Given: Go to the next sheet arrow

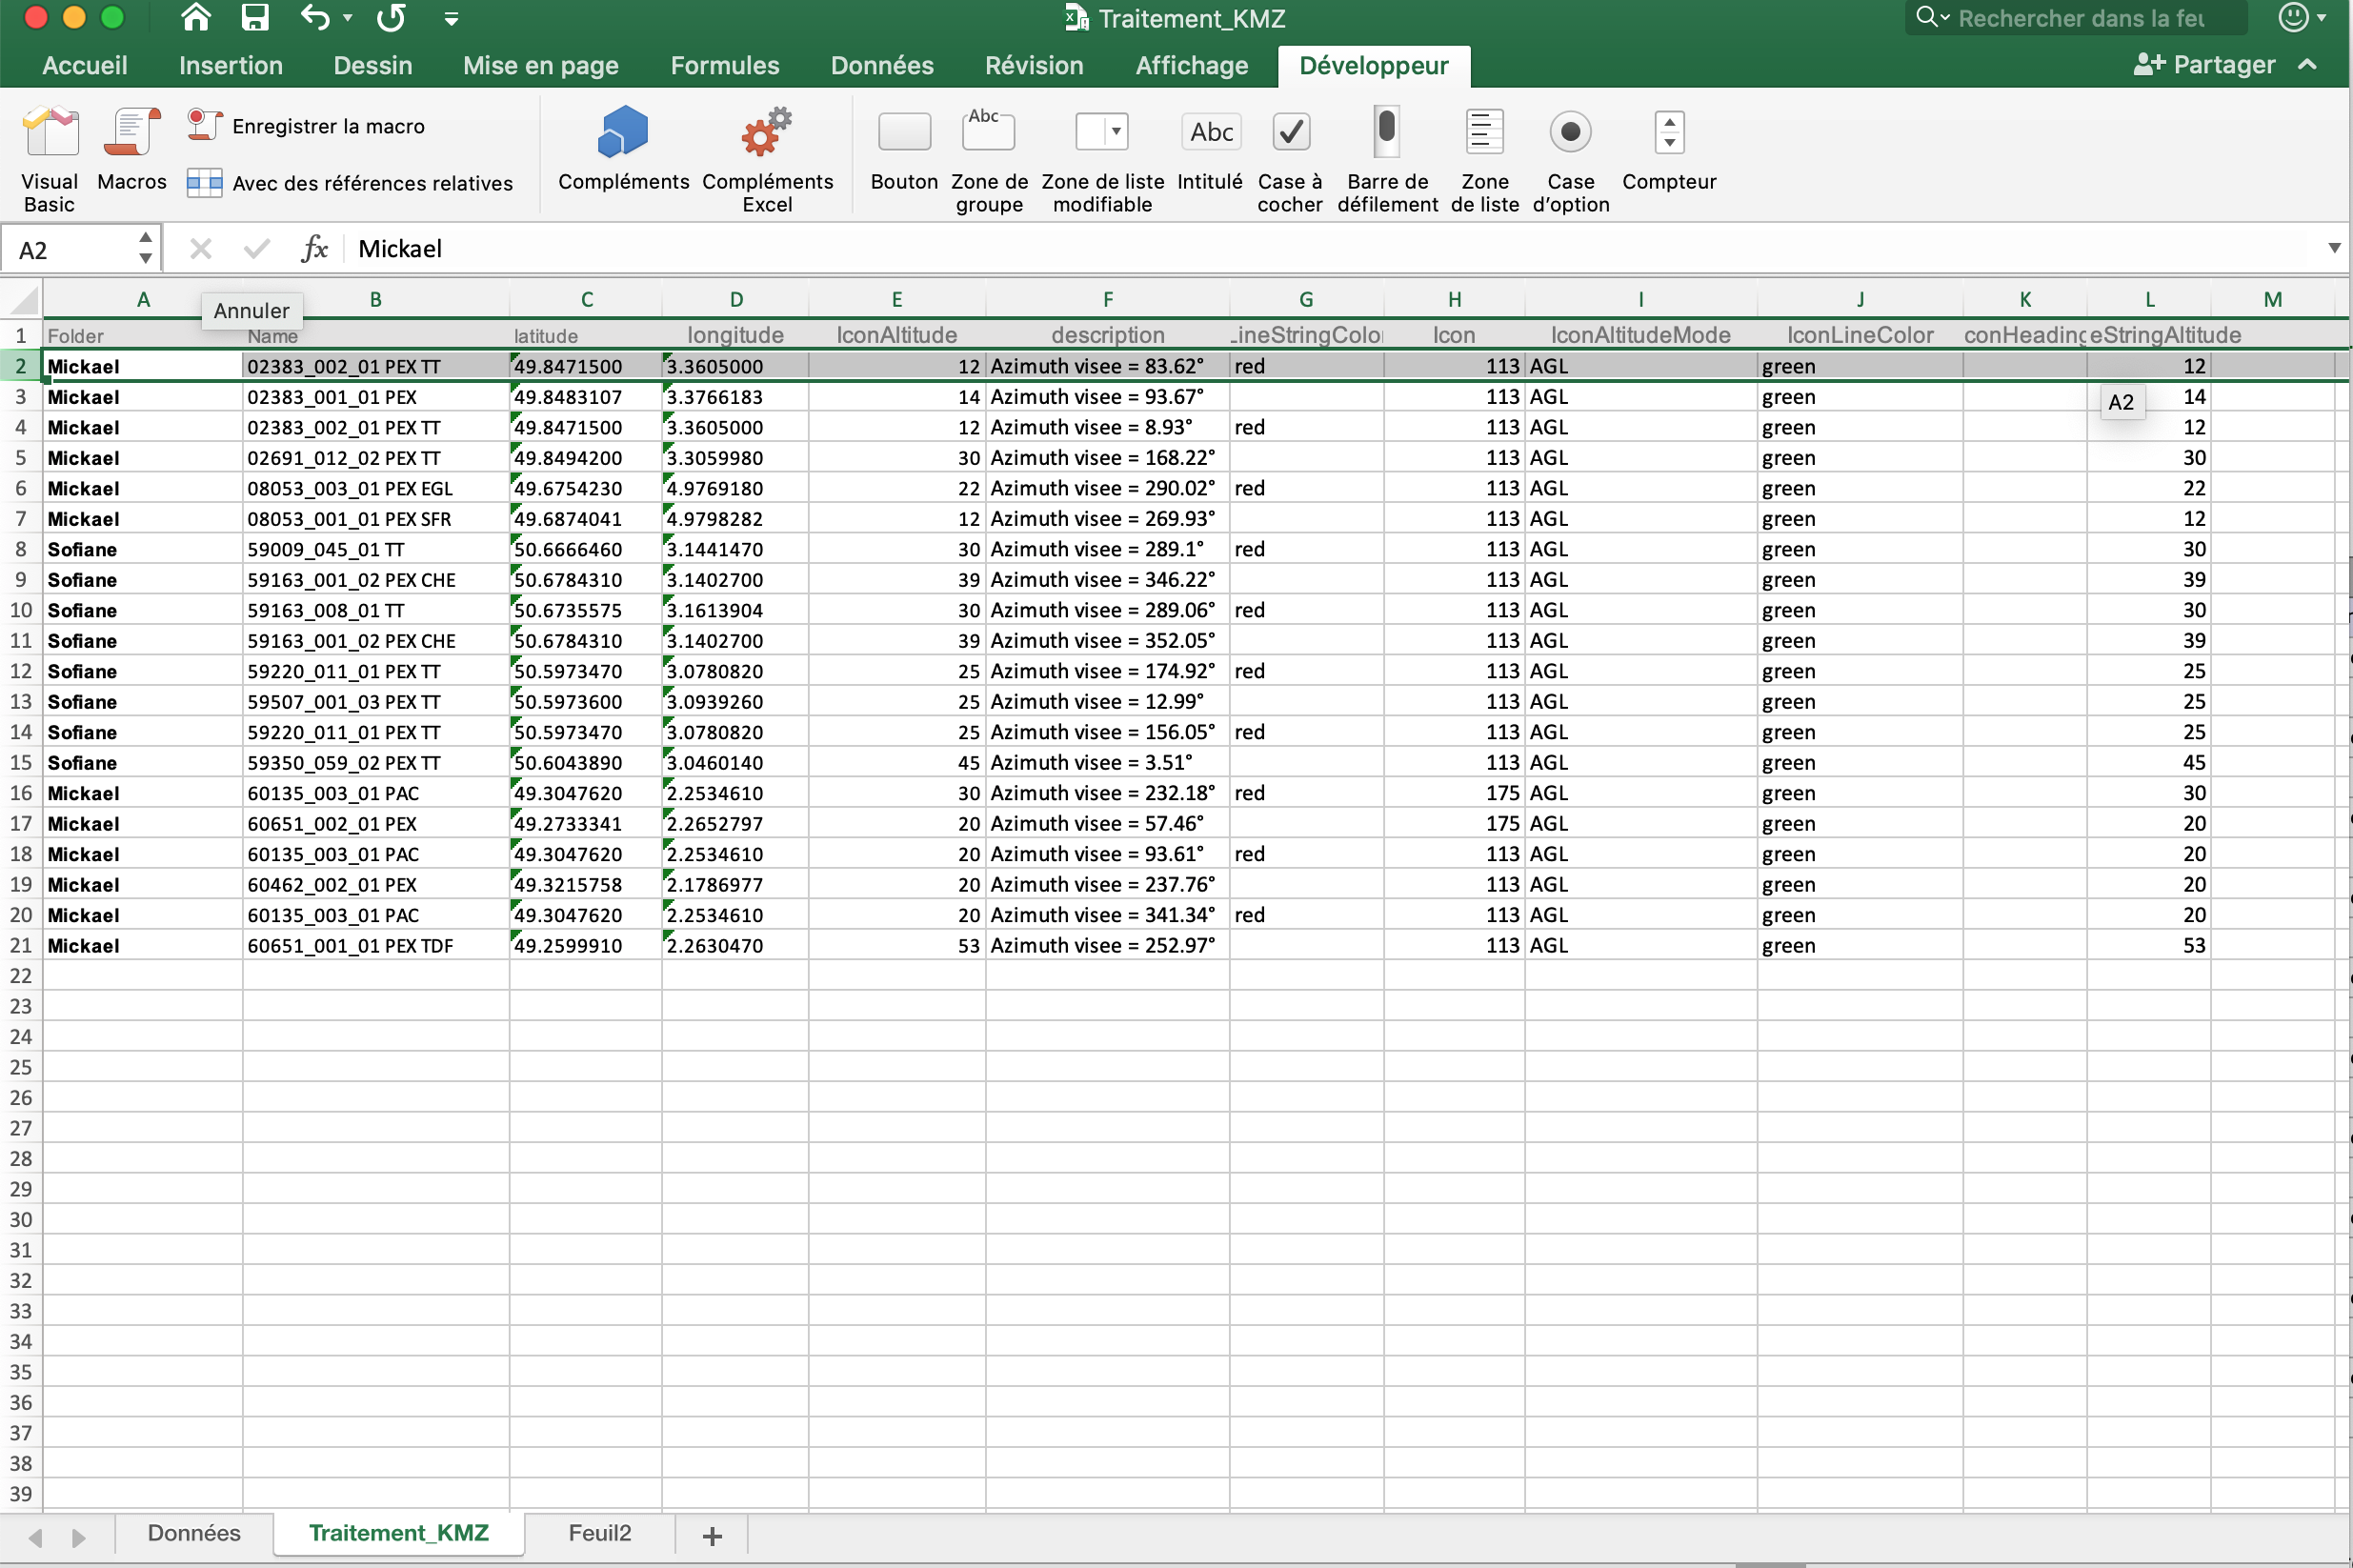Looking at the screenshot, I should coord(78,1537).
